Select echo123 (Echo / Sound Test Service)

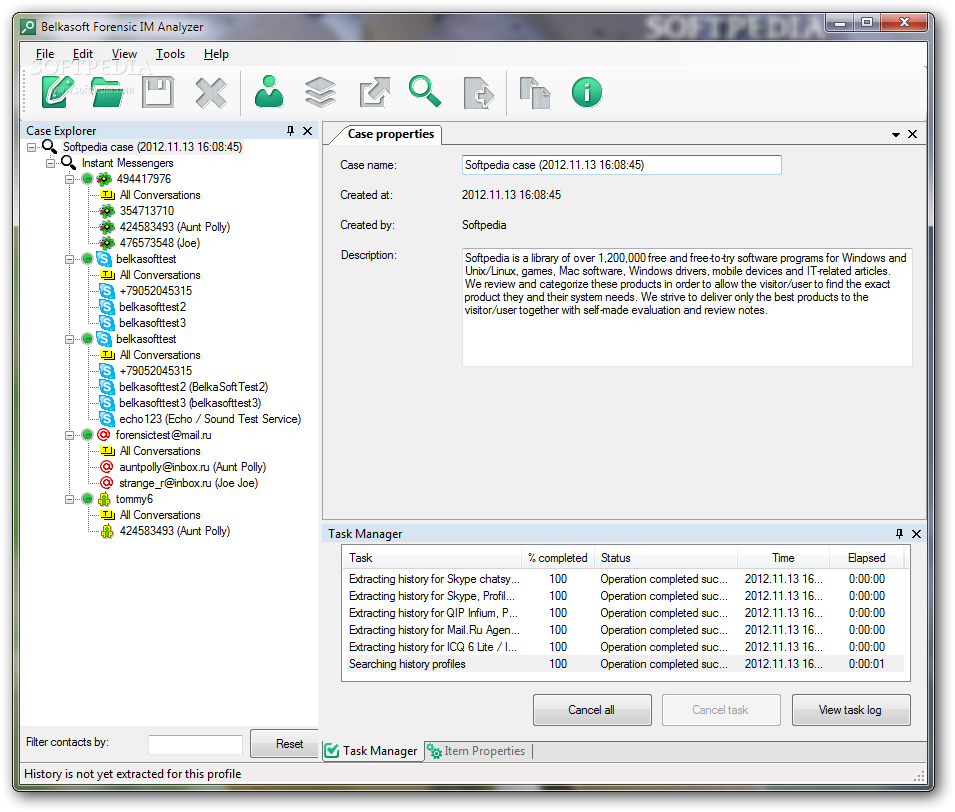210,419
